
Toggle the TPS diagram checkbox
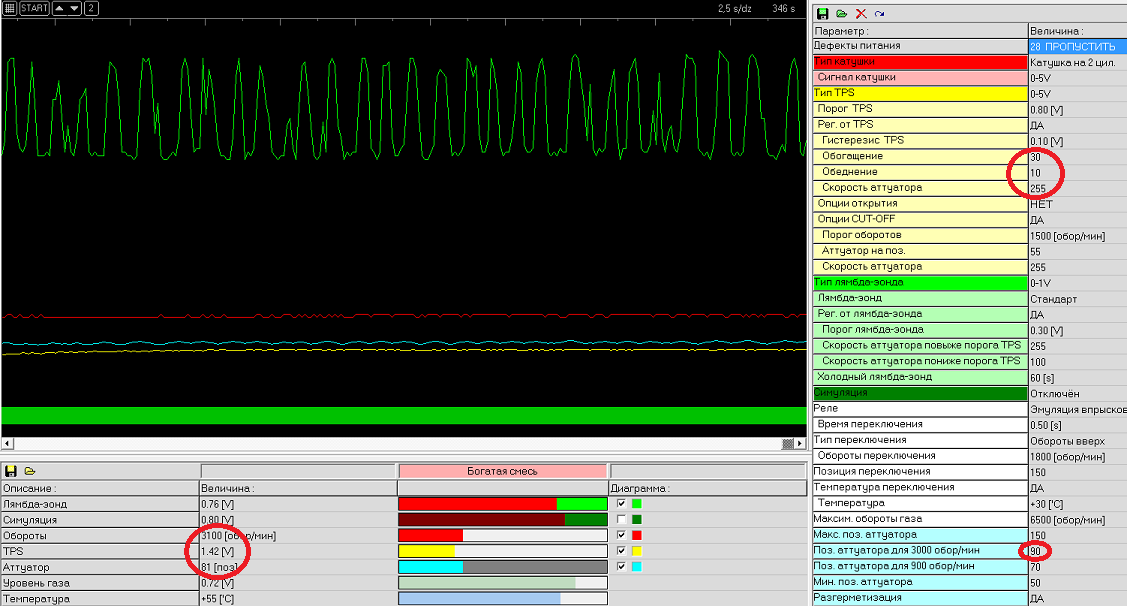pyautogui.click(x=622, y=551)
